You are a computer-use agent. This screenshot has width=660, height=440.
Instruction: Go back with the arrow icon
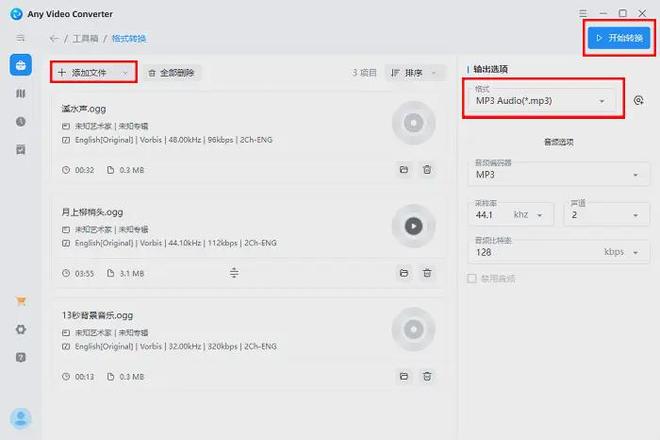54,39
